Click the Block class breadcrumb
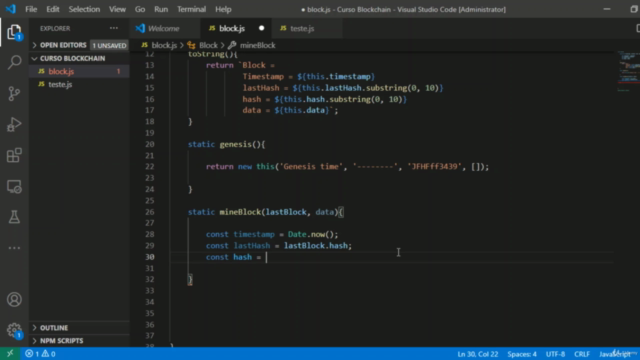The image size is (640, 360). [209, 45]
